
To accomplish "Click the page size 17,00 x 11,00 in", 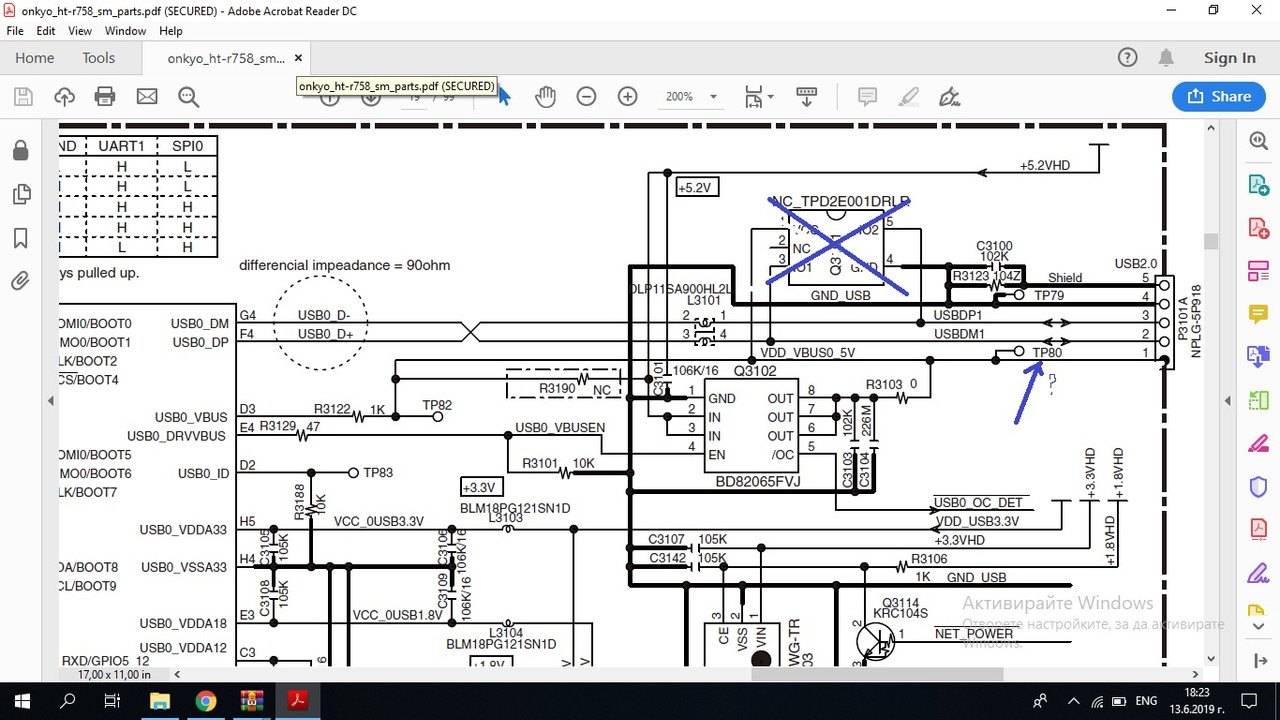I will tap(114, 675).
